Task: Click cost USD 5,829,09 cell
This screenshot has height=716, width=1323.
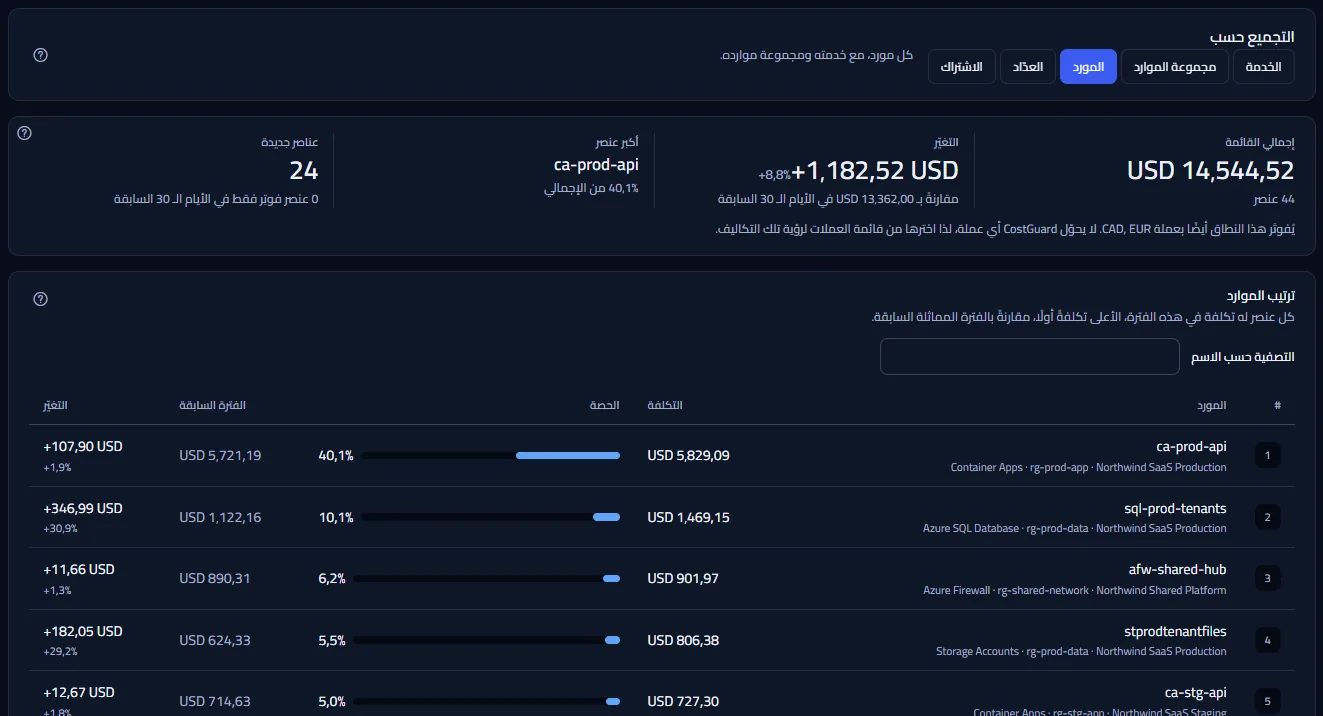Action: tap(689, 455)
